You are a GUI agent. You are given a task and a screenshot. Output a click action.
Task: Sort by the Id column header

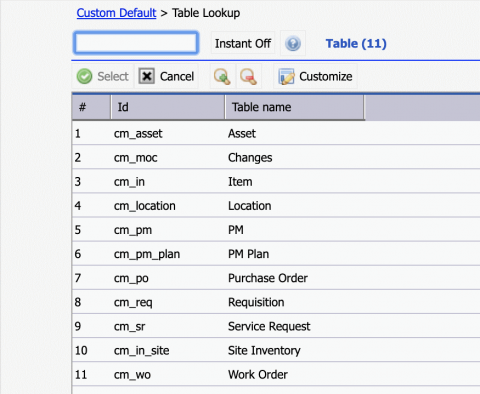168,107
